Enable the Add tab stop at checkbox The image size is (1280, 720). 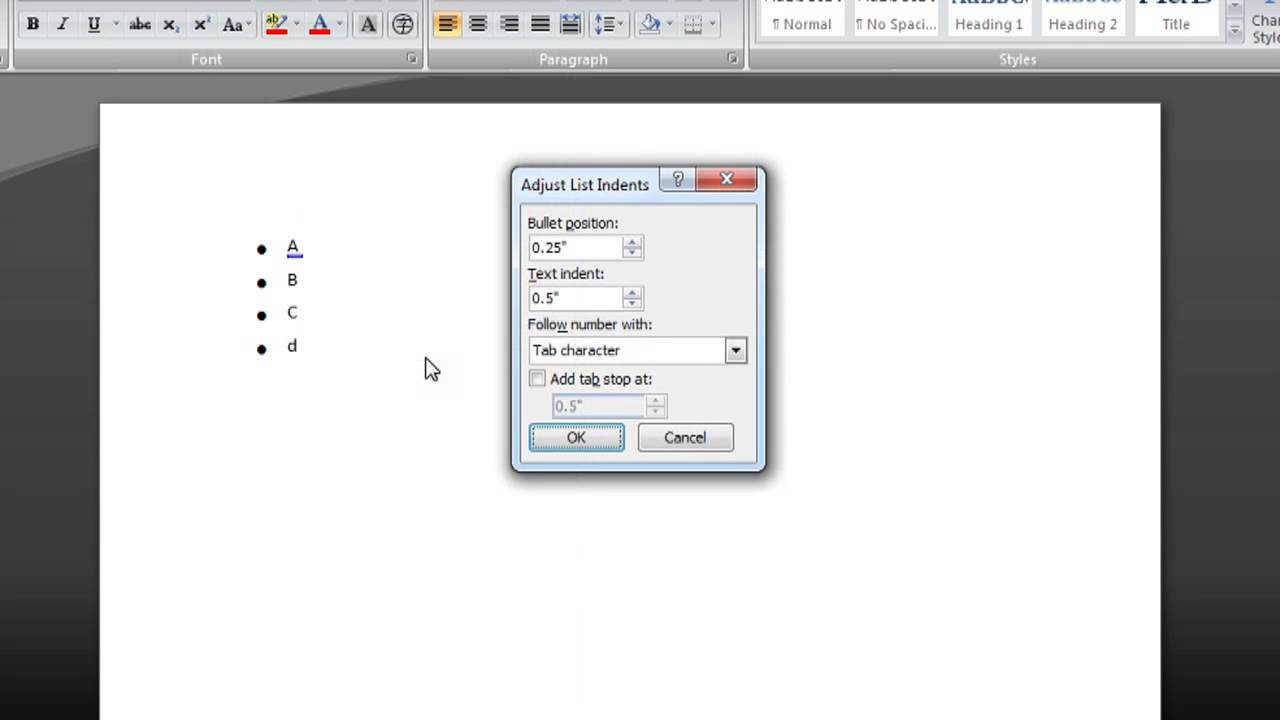538,379
